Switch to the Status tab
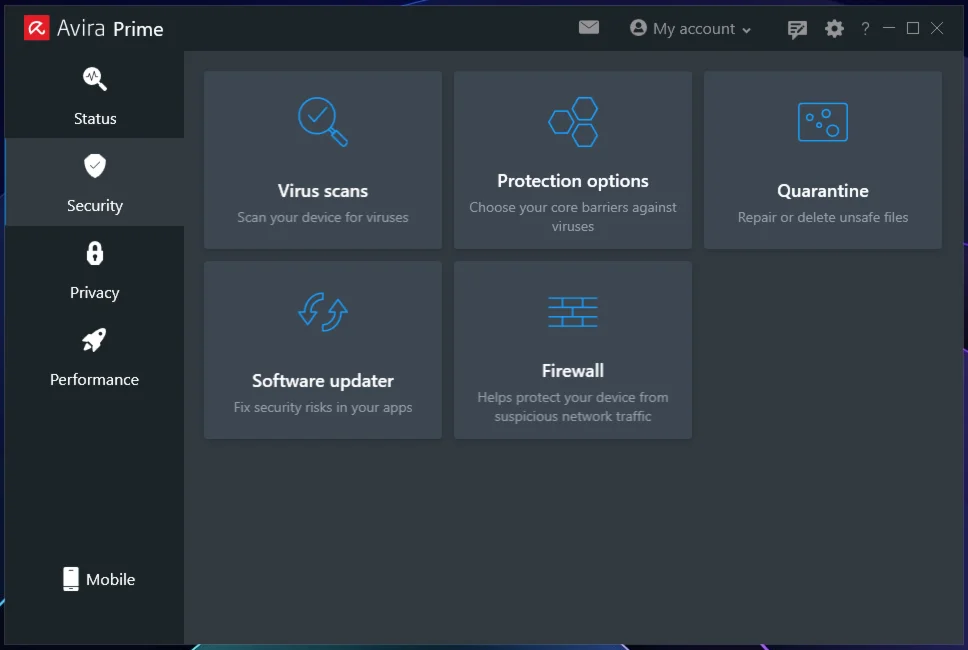The height and width of the screenshot is (650, 968). (95, 96)
